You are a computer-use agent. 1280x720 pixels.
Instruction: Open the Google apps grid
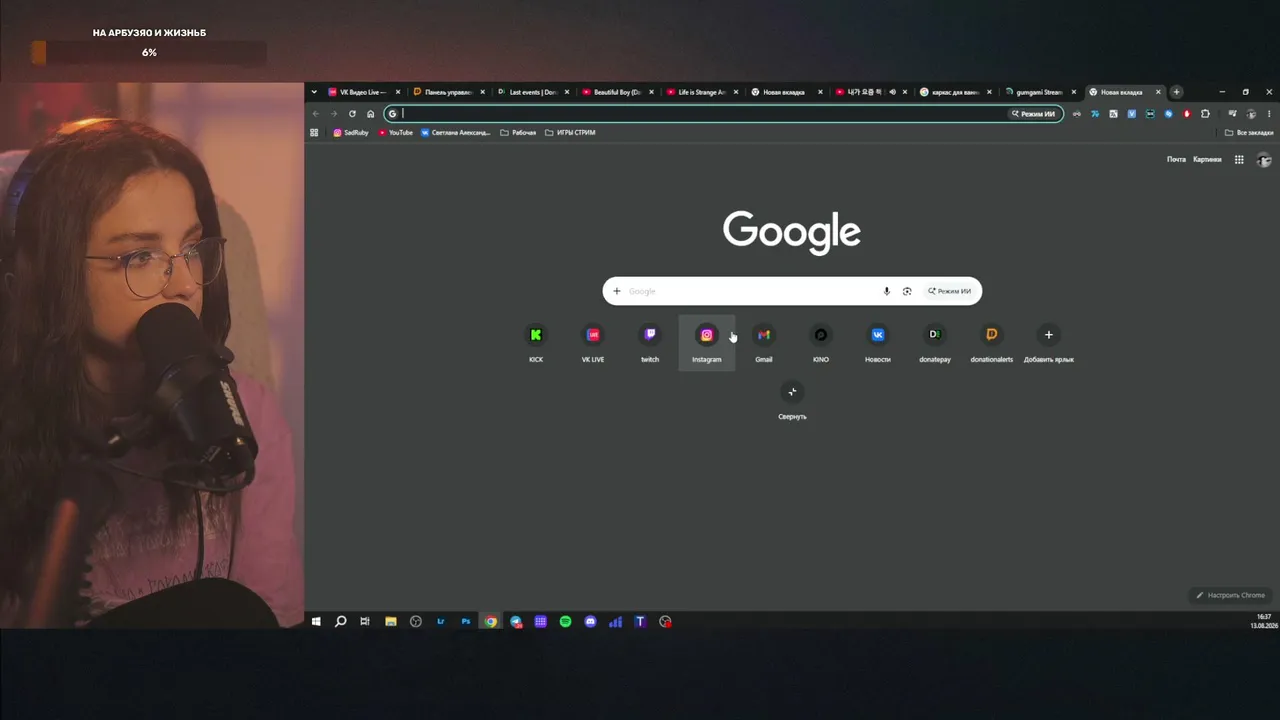(1239, 159)
